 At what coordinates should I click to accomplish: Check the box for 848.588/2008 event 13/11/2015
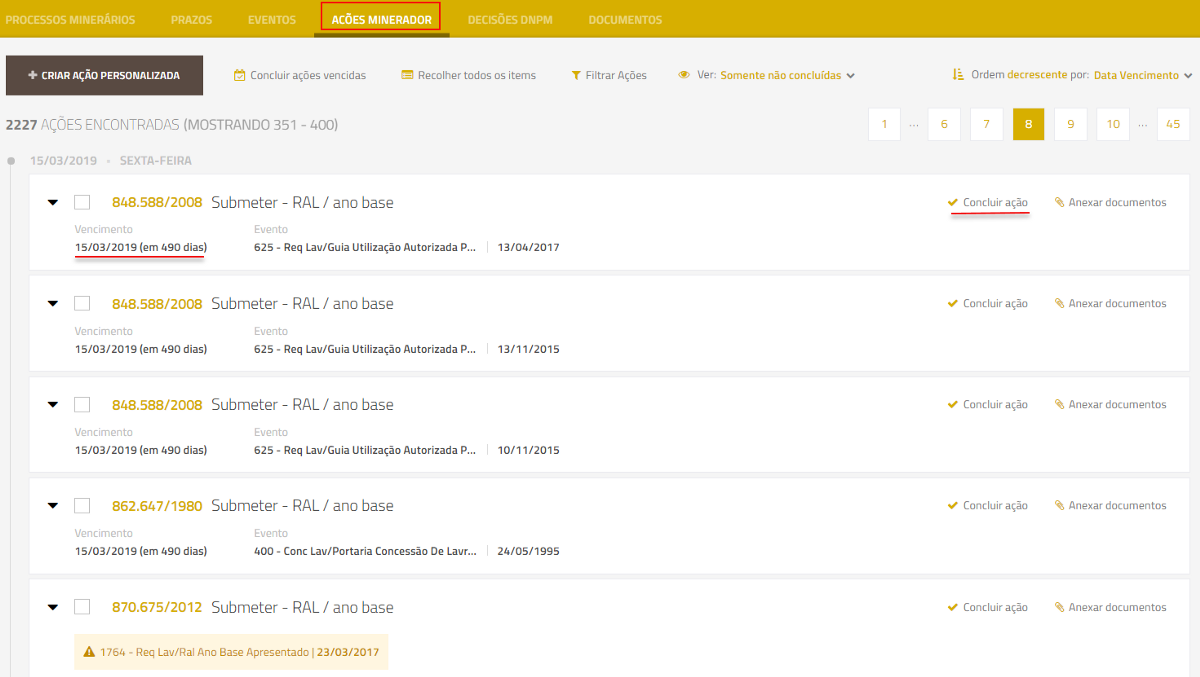(82, 303)
